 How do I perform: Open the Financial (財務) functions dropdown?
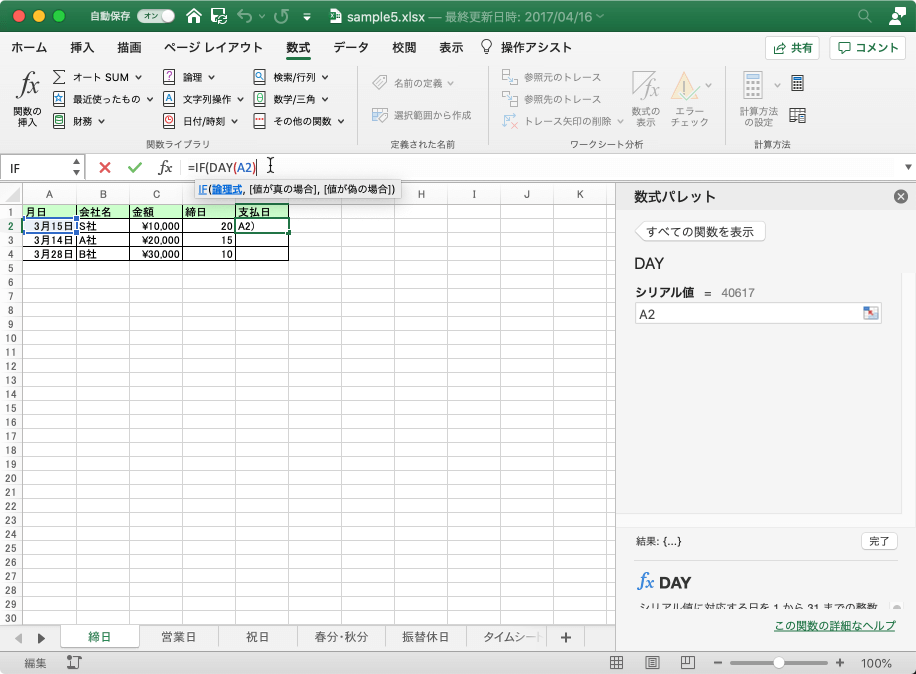79,121
